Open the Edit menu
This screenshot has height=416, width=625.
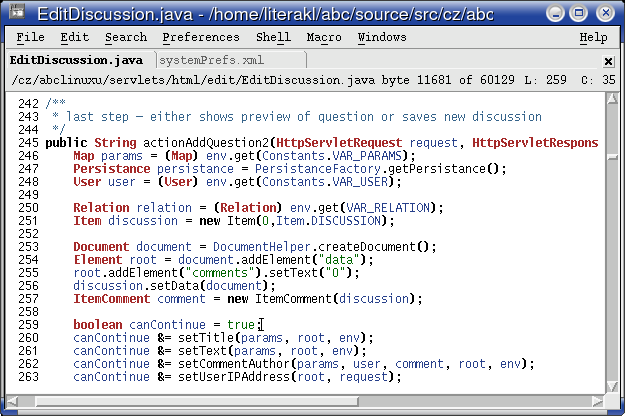[74, 37]
